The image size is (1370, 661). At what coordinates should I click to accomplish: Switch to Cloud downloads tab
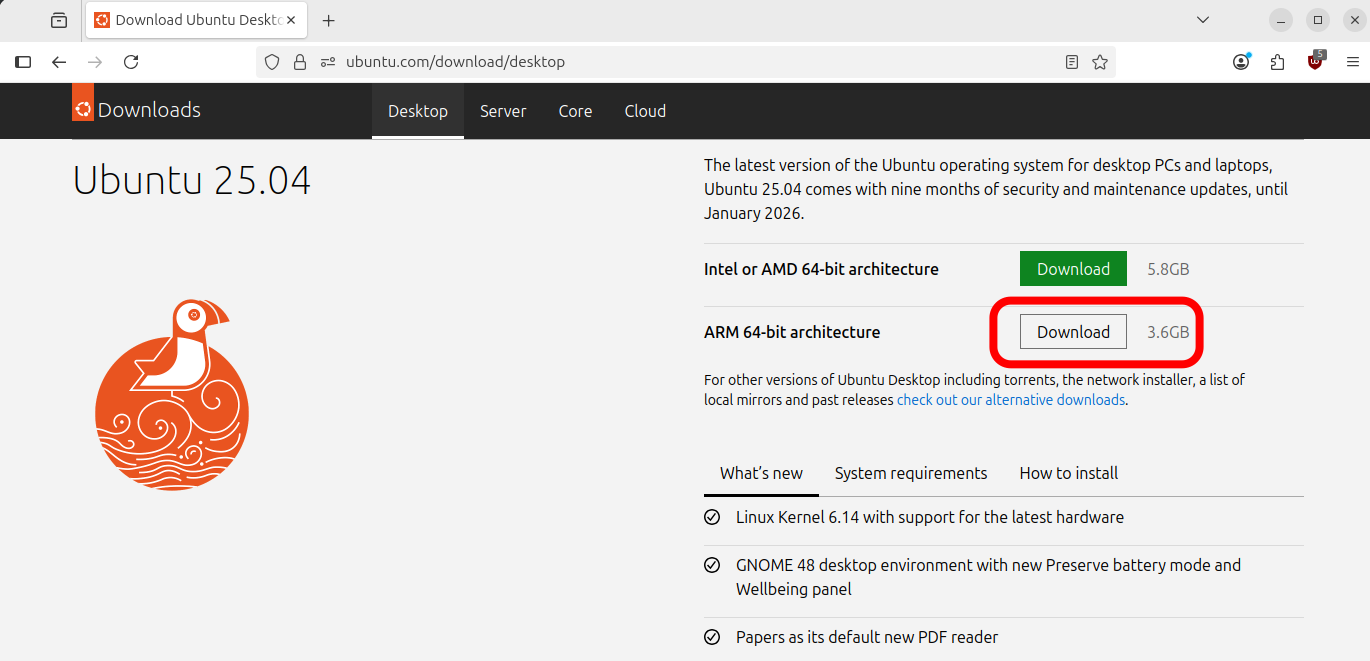pyautogui.click(x=645, y=111)
